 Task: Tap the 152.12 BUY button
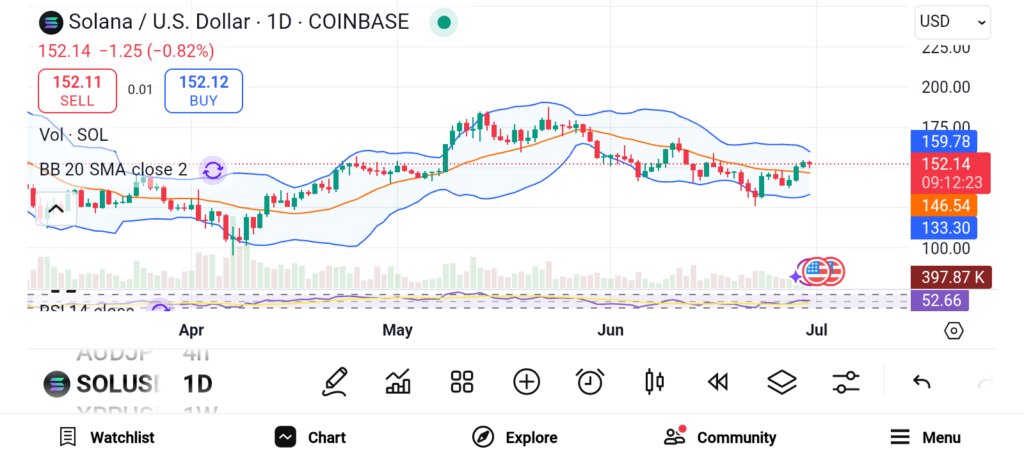(204, 91)
